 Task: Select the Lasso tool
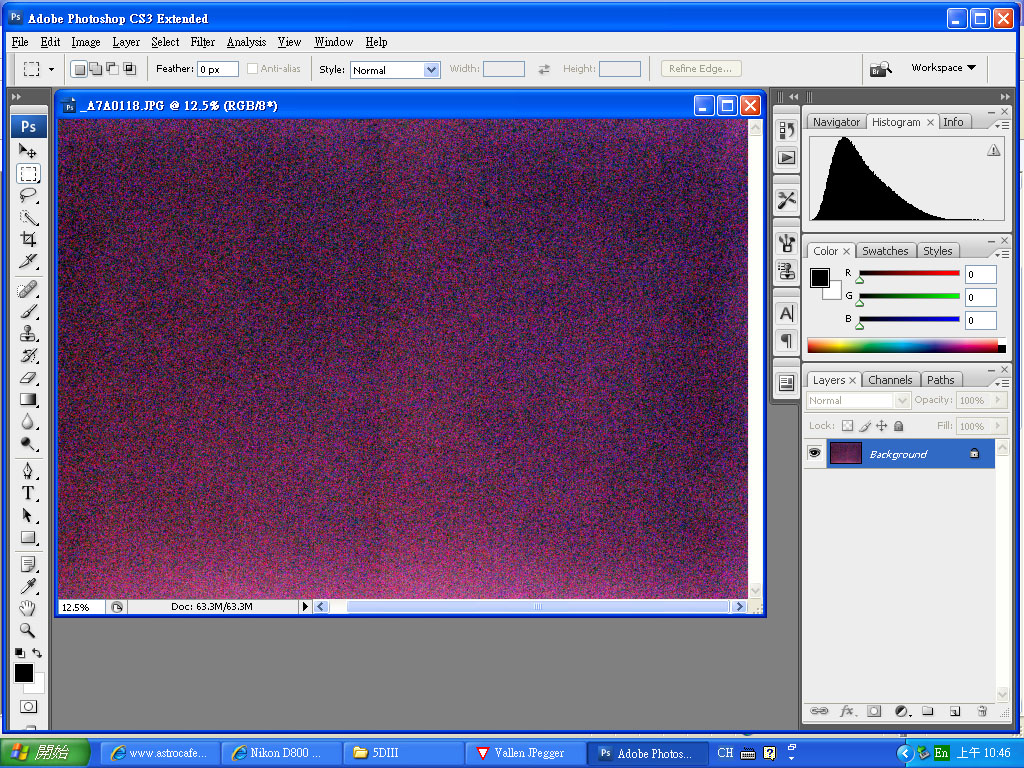pyautogui.click(x=28, y=195)
